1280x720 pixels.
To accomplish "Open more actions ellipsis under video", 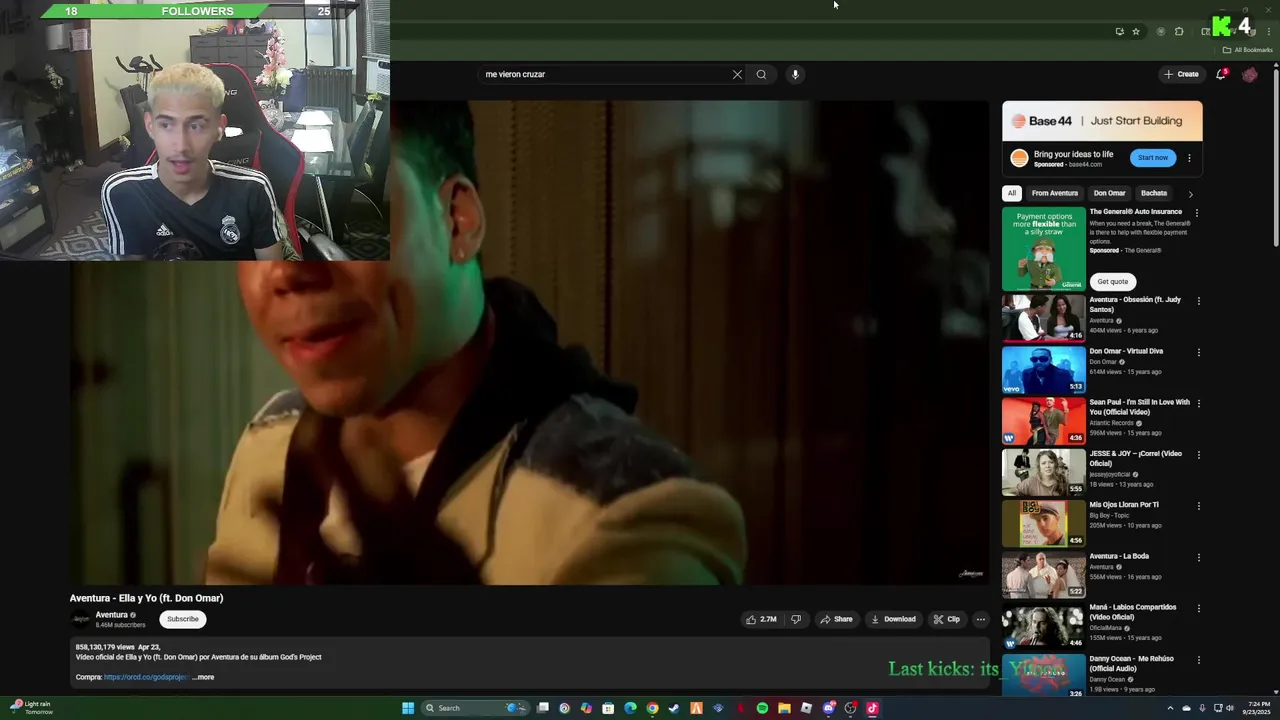I will tap(980, 619).
